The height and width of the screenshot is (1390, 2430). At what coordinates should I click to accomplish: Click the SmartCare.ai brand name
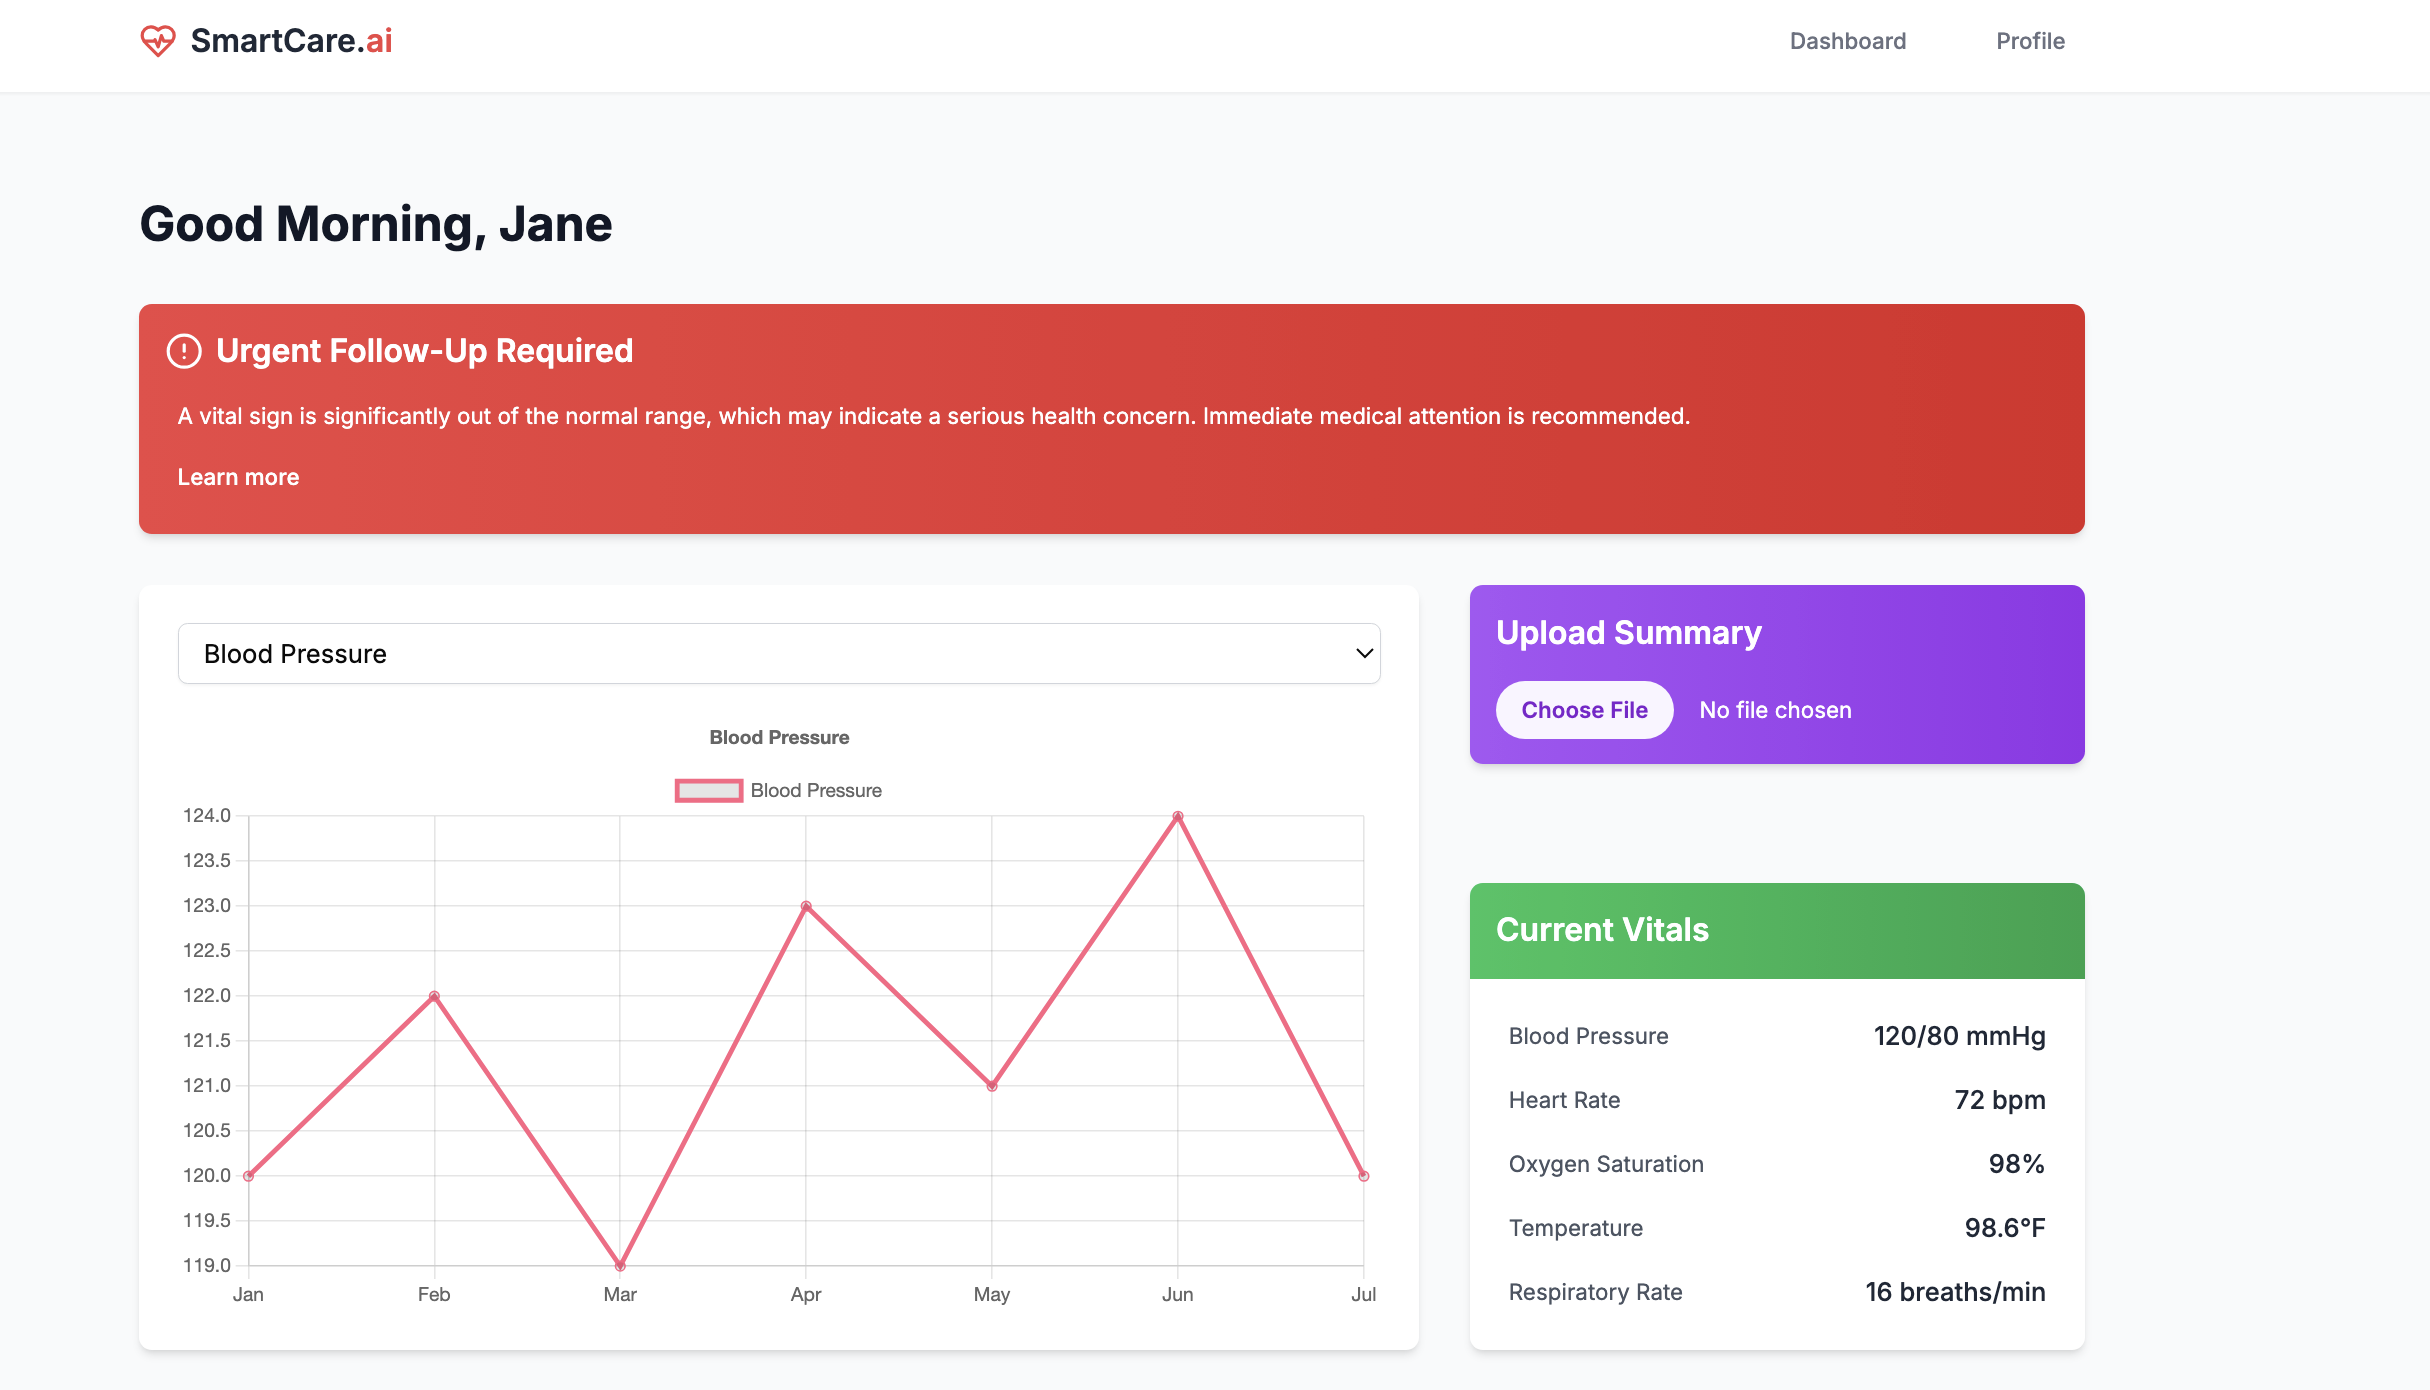[291, 41]
